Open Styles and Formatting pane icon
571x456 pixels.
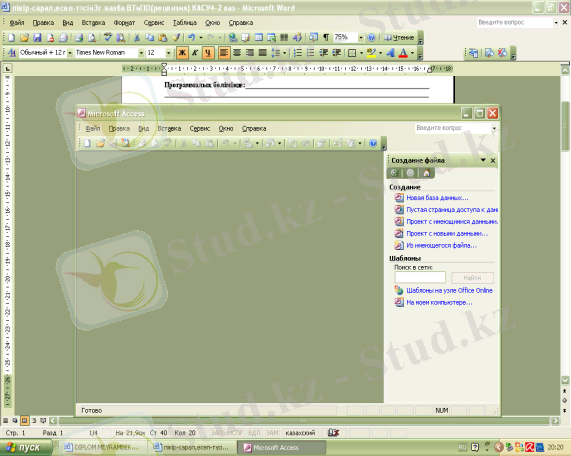click(x=12, y=53)
